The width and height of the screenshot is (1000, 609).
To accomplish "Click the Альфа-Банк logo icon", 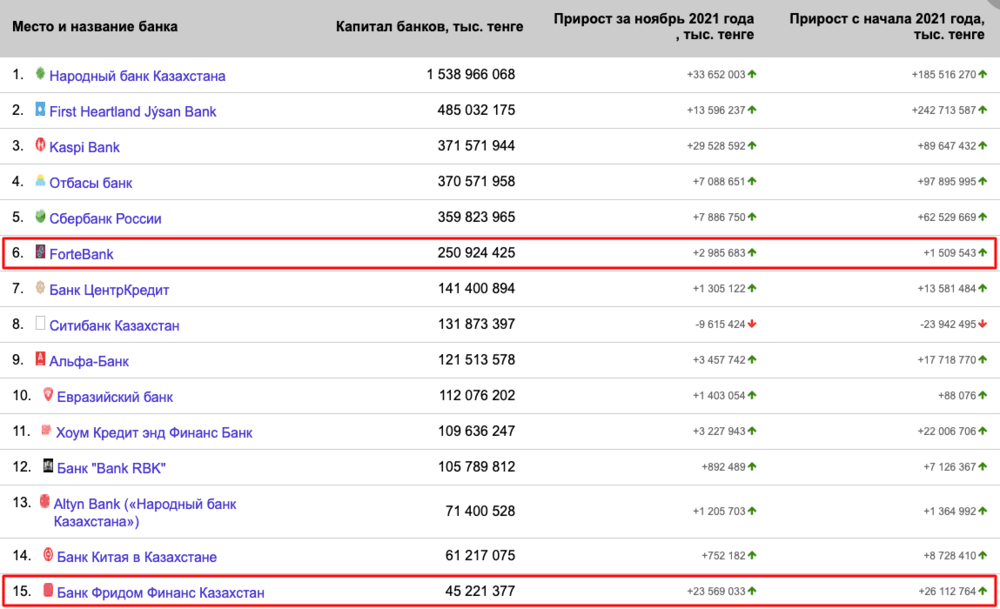I will (40, 359).
